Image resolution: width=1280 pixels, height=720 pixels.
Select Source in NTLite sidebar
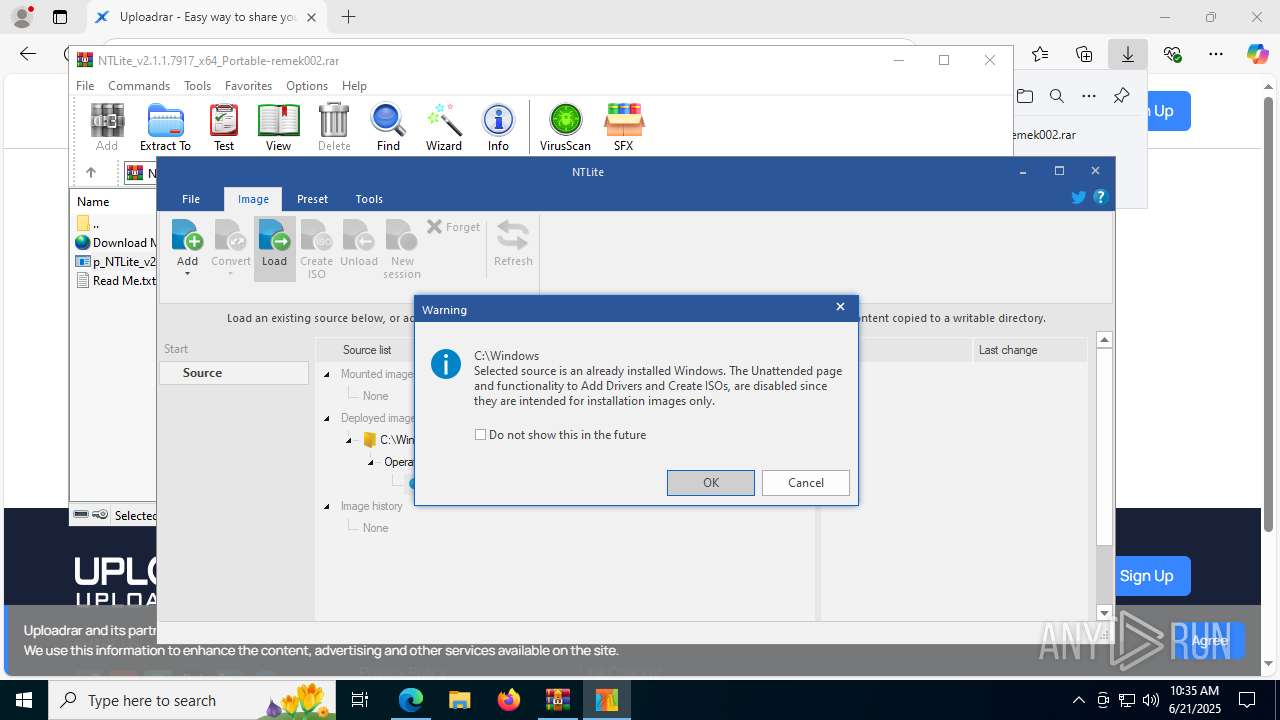point(234,373)
